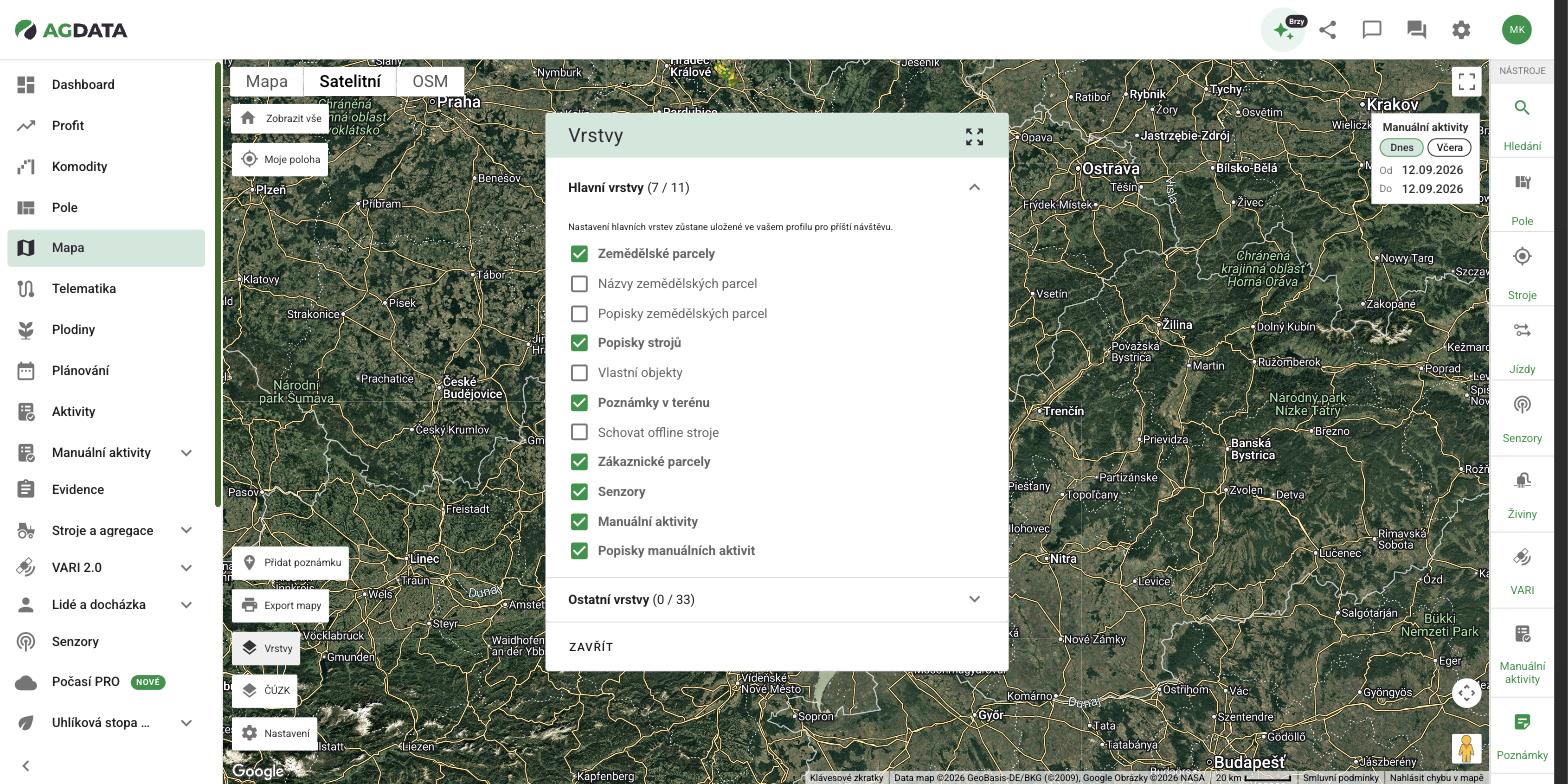Click the Od date field
Screen dimensions: 1568x784
point(1432,170)
